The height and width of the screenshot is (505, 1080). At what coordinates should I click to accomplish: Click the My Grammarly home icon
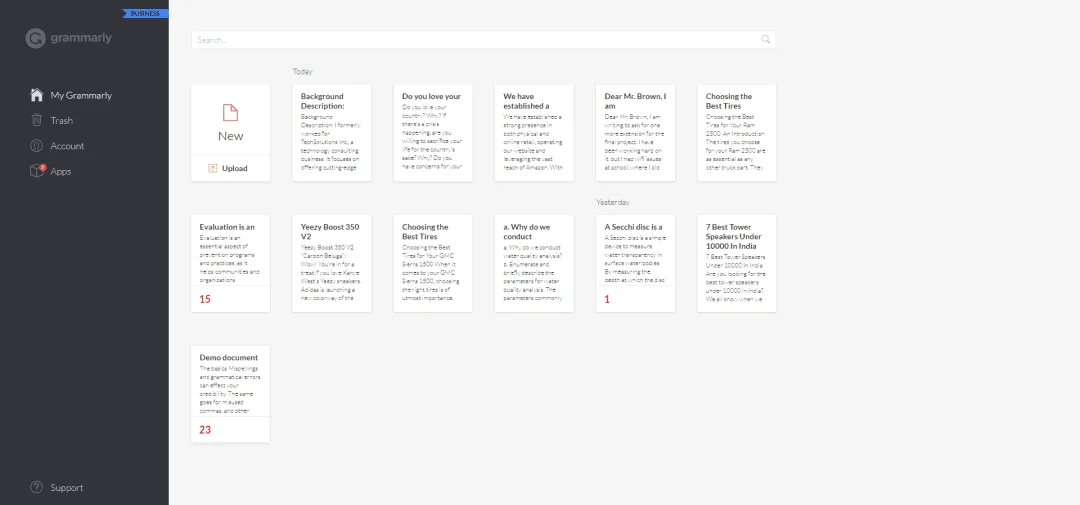[x=37, y=95]
